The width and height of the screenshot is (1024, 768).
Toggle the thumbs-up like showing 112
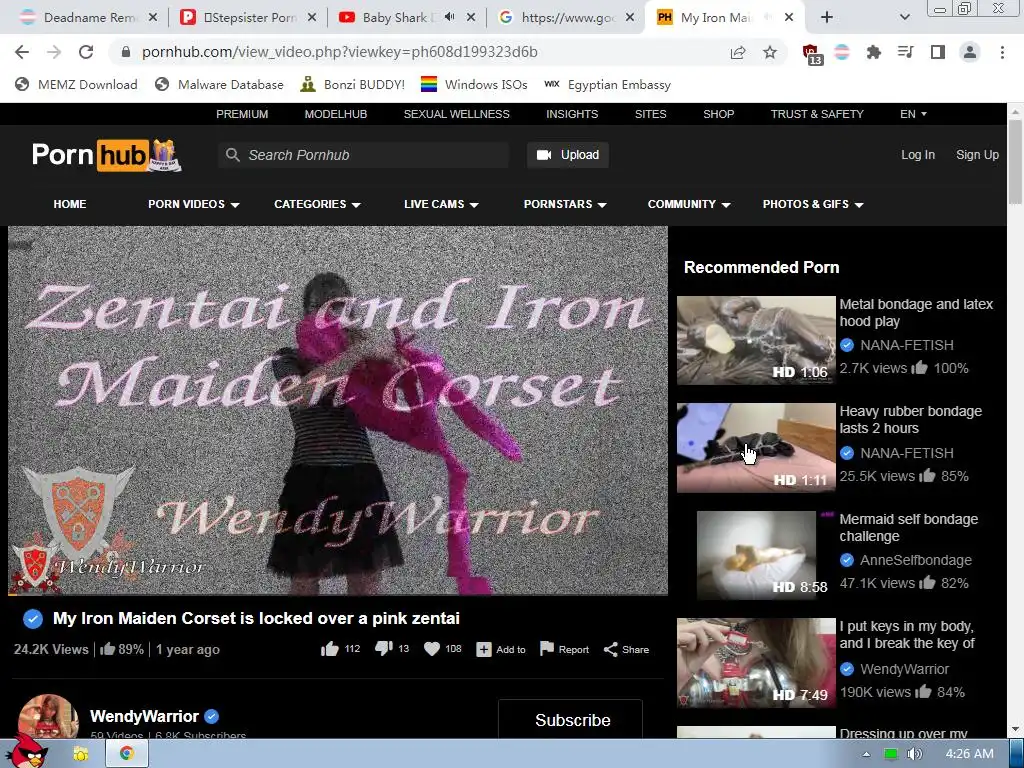tap(330, 648)
